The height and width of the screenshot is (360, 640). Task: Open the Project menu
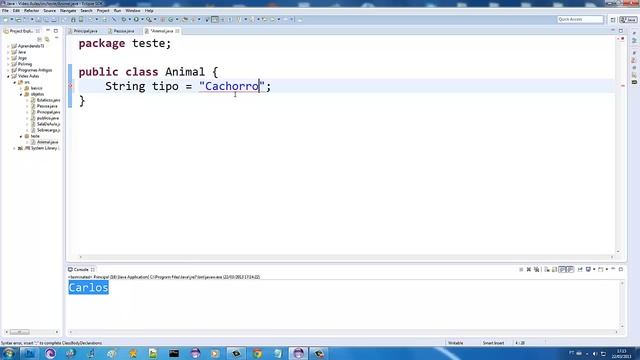point(103,11)
